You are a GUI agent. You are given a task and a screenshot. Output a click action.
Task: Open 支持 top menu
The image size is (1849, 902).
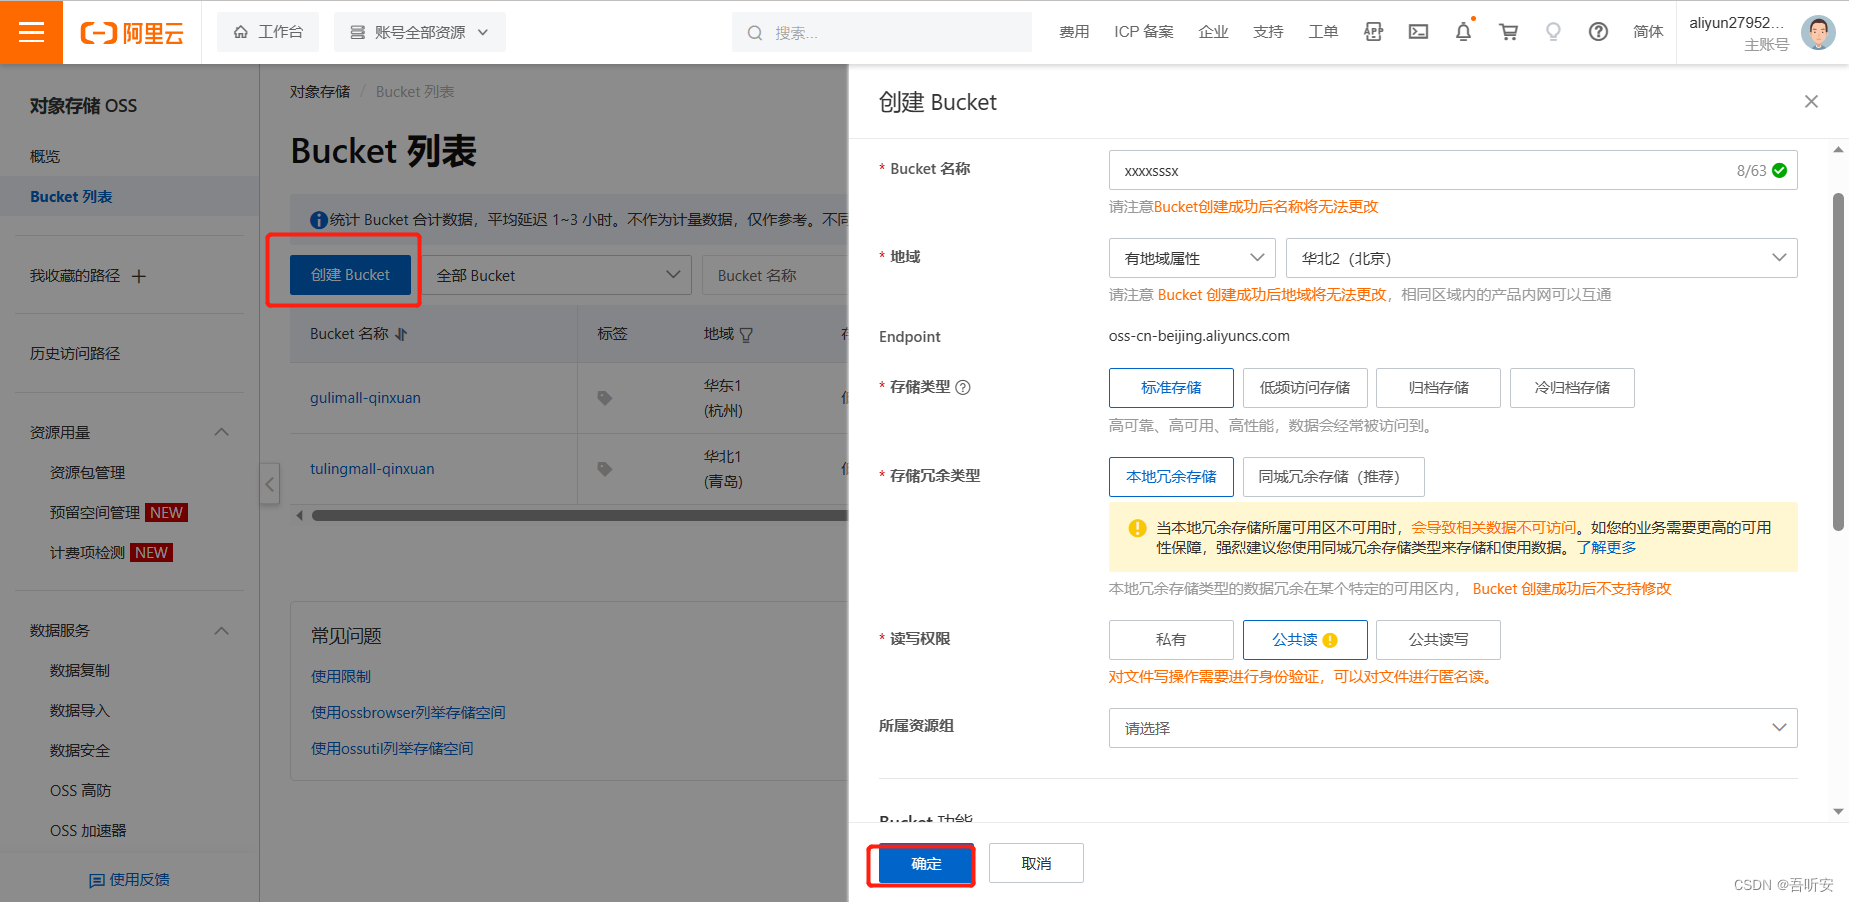pyautogui.click(x=1268, y=32)
